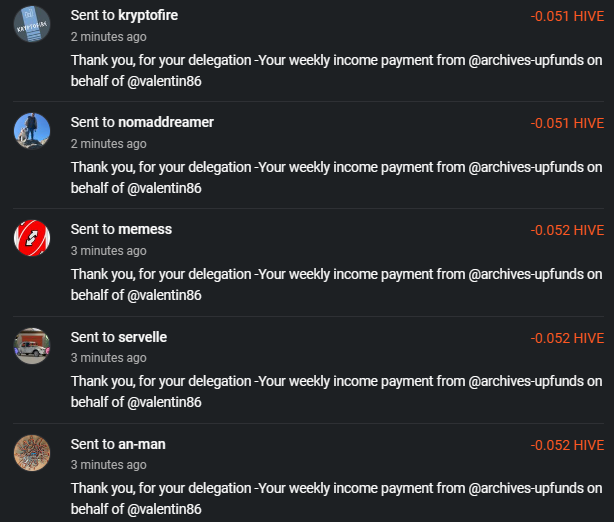Screen dimensions: 614x522
Task: Follow the an-man username link
Action: click(x=142, y=444)
